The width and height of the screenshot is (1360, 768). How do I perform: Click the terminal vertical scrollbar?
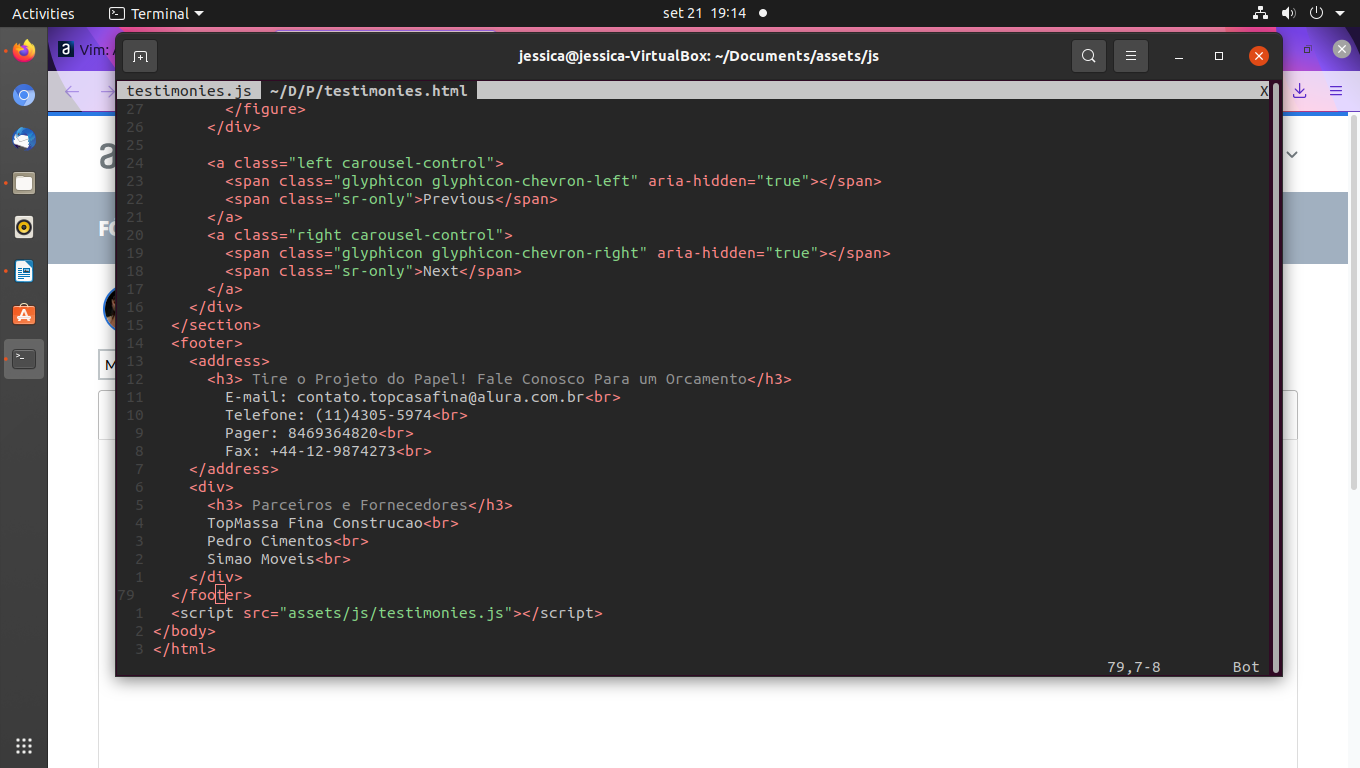[x=1276, y=378]
